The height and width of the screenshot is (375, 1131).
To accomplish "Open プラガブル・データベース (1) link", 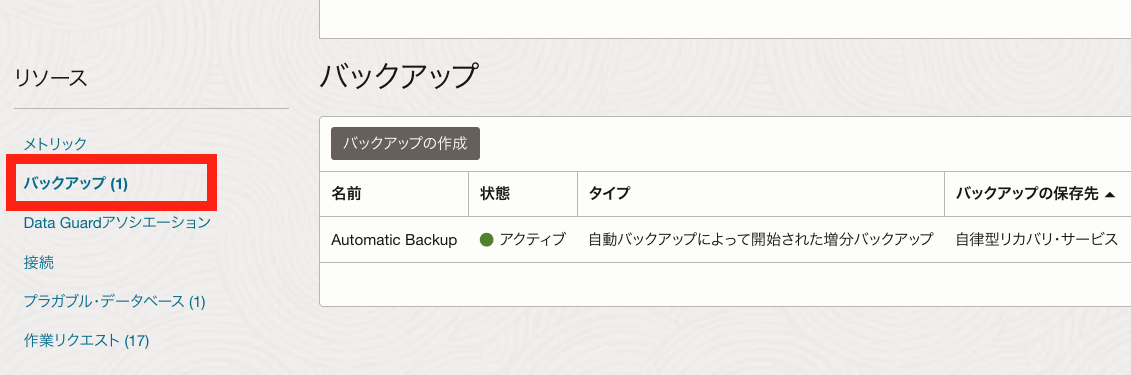I will click(x=115, y=301).
